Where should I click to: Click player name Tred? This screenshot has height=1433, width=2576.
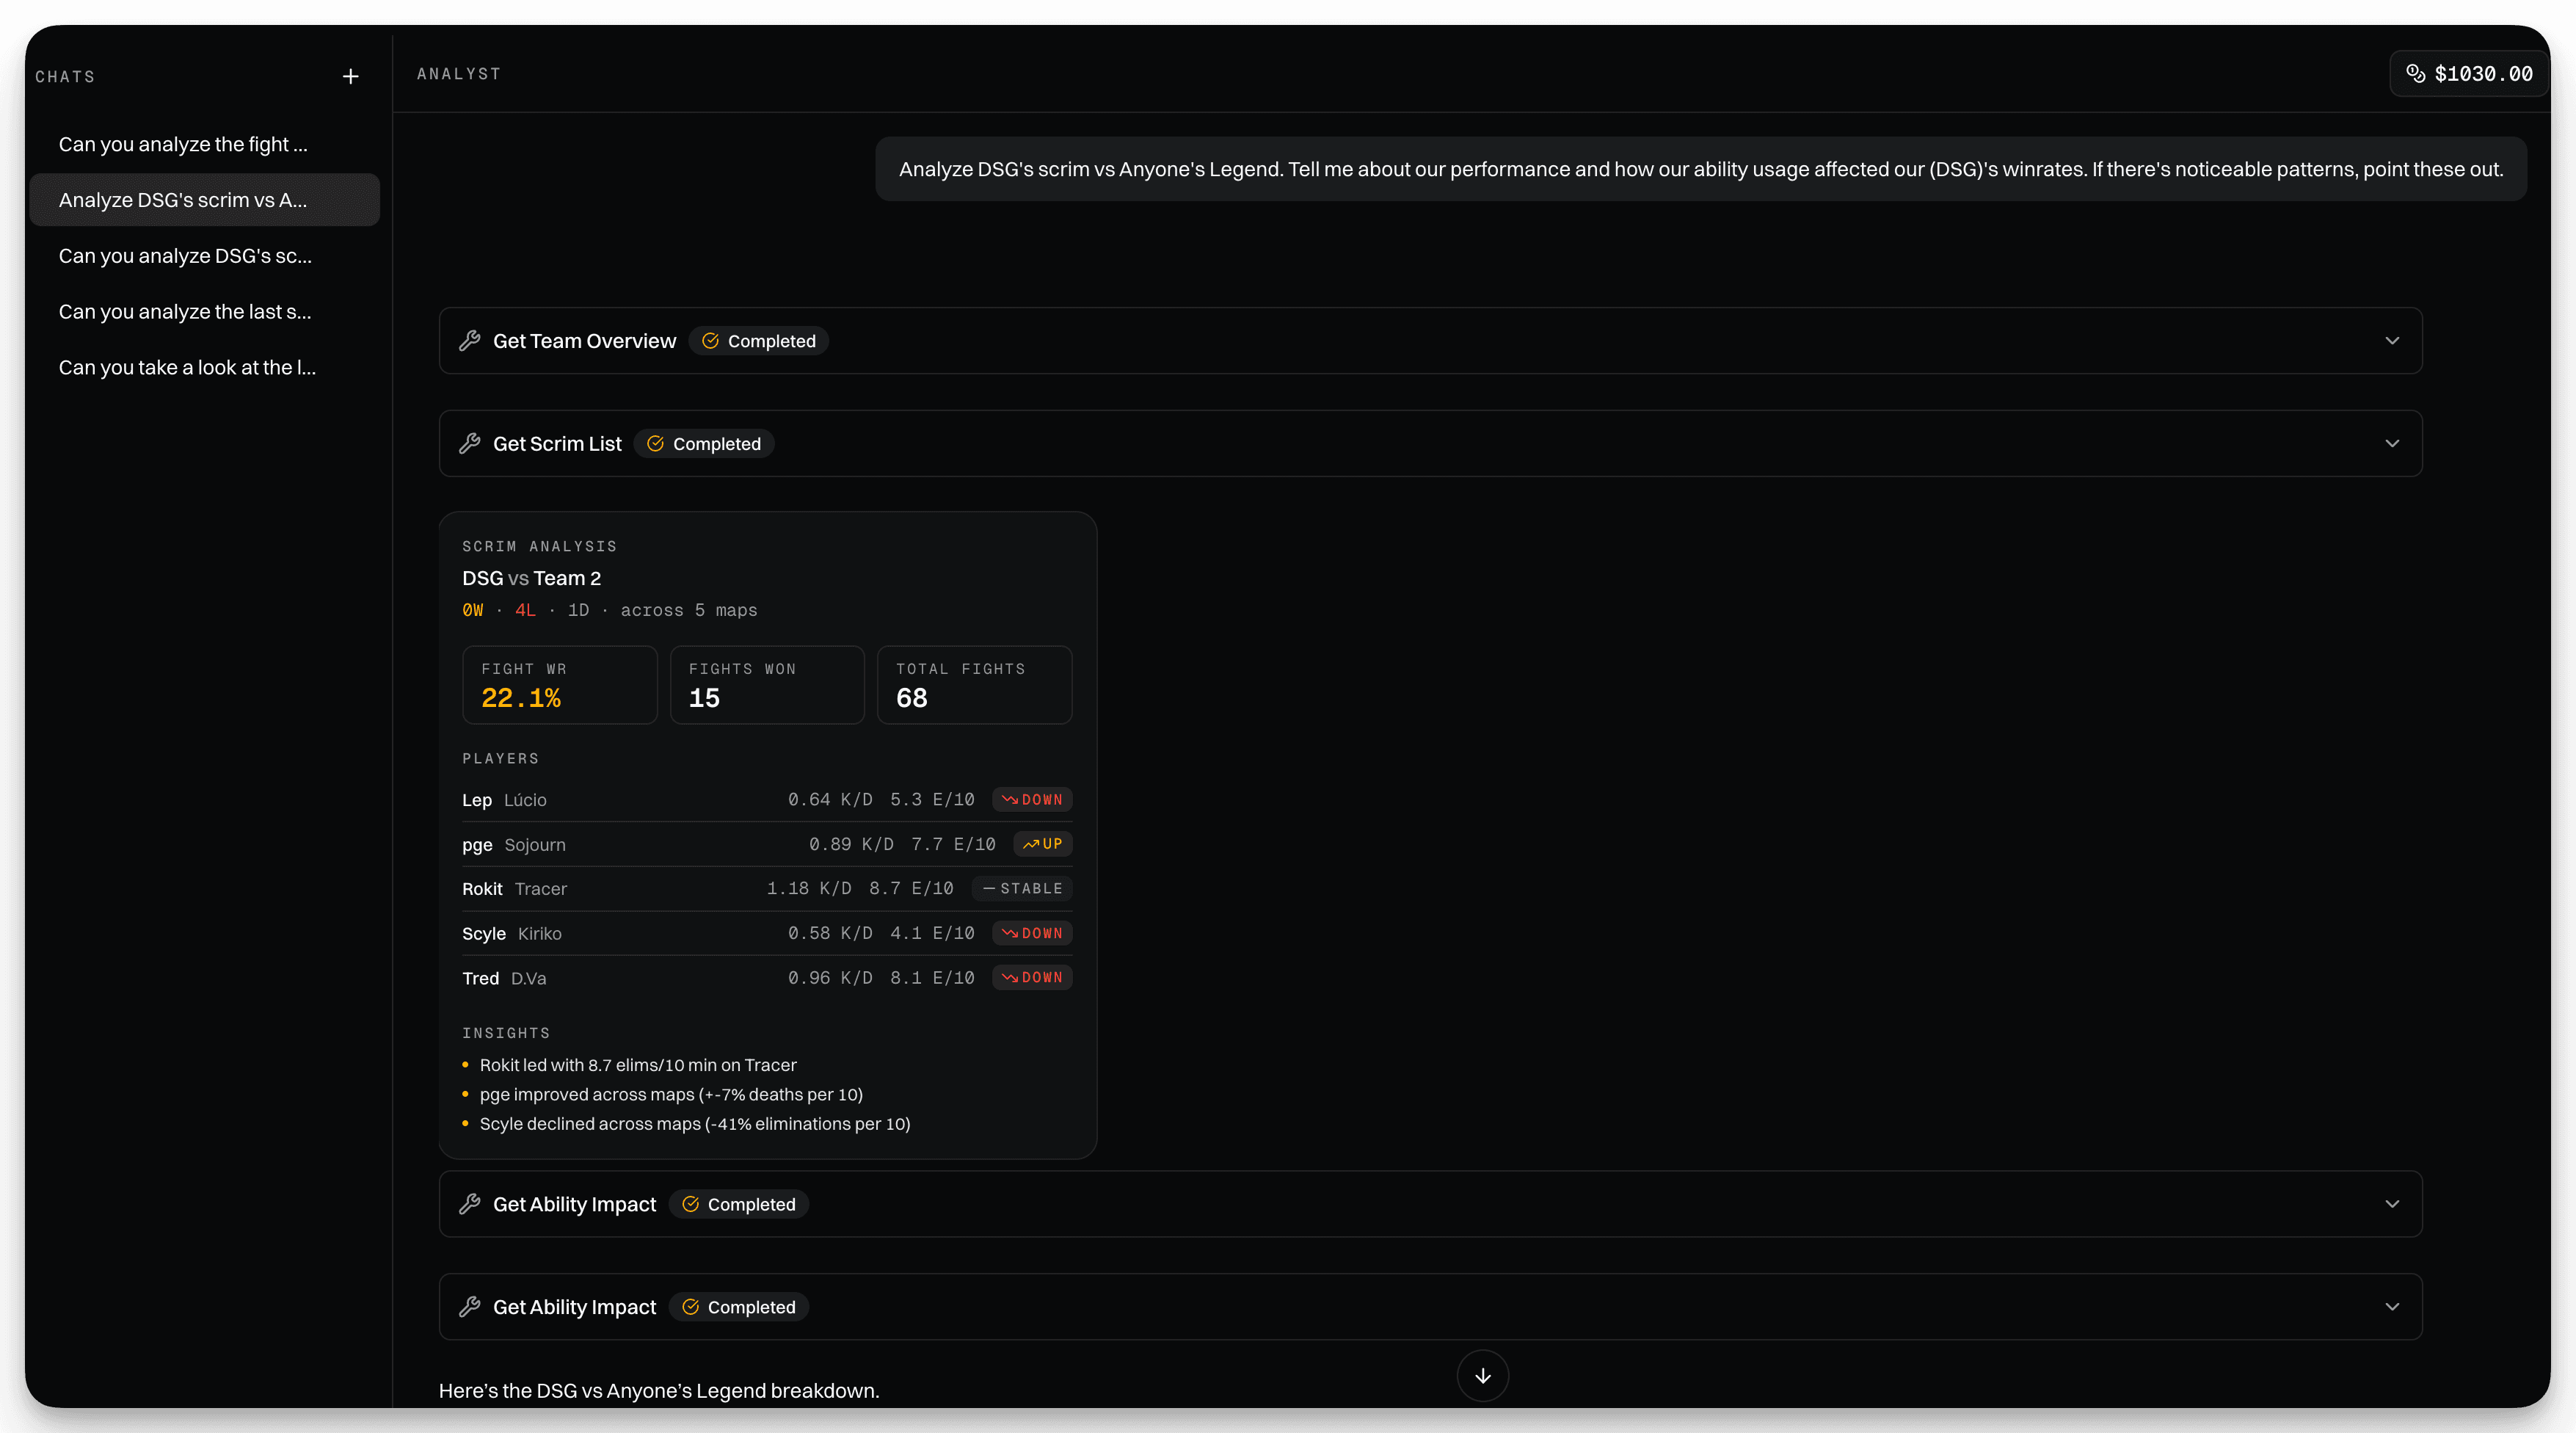tap(480, 978)
